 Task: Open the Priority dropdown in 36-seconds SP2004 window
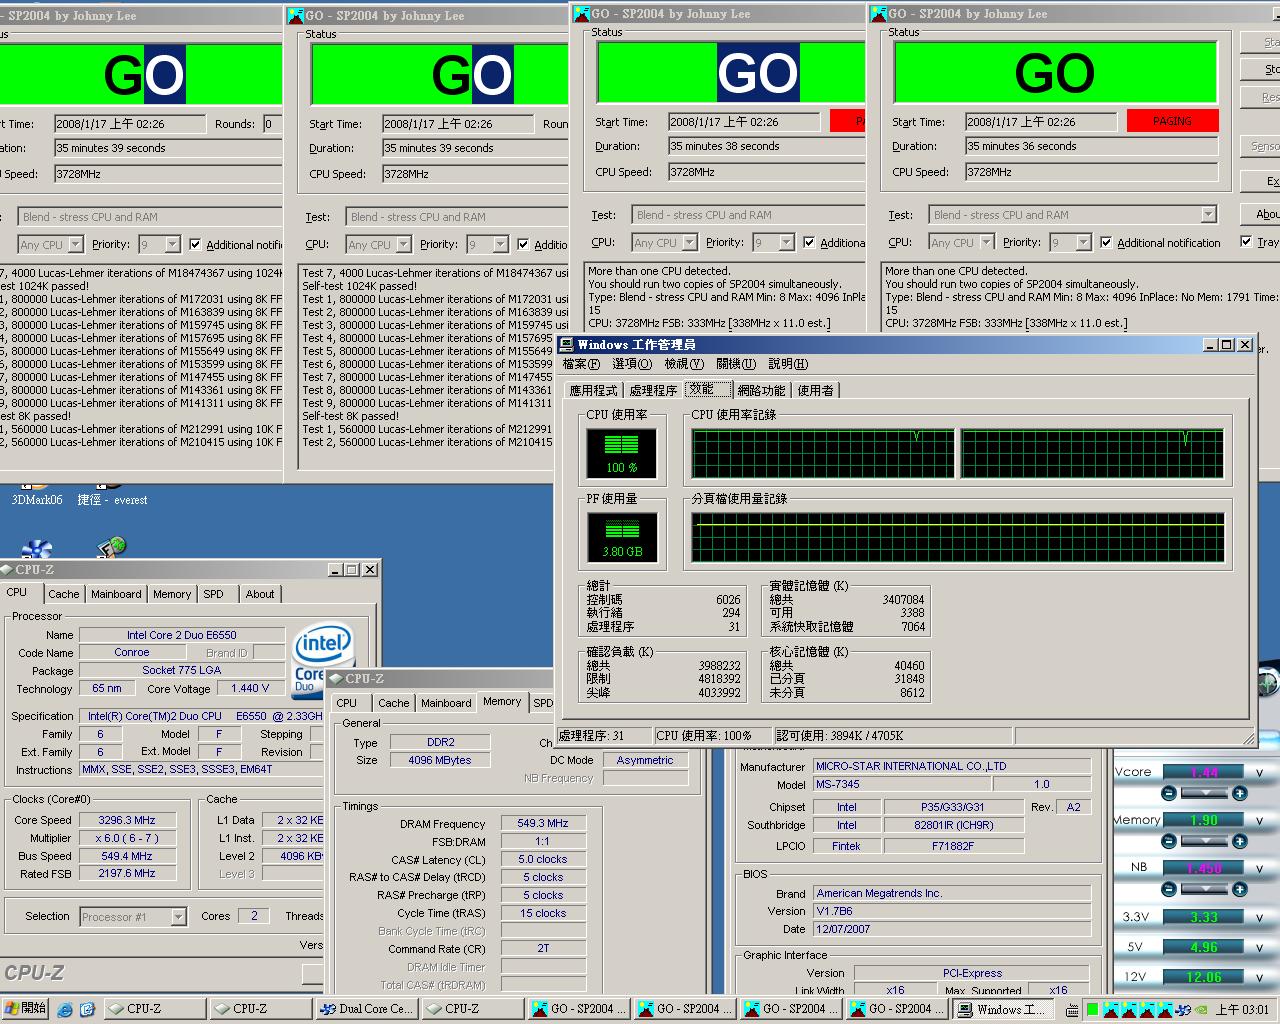click(x=1083, y=242)
